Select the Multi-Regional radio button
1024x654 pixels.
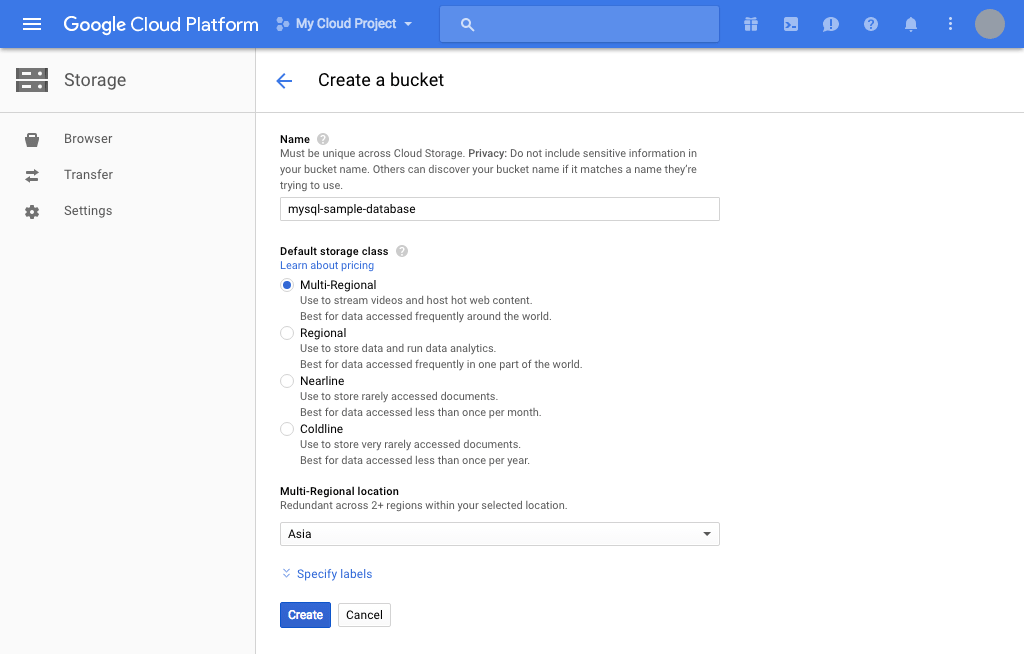click(x=287, y=285)
